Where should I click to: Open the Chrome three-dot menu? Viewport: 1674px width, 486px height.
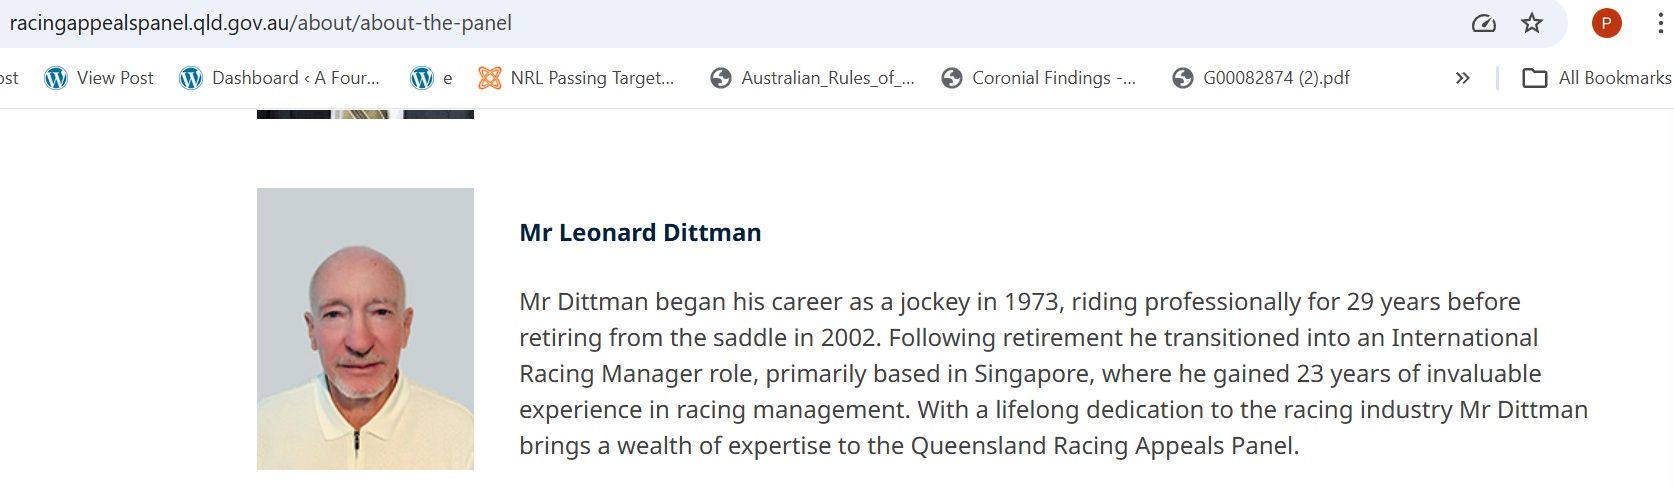click(x=1660, y=23)
